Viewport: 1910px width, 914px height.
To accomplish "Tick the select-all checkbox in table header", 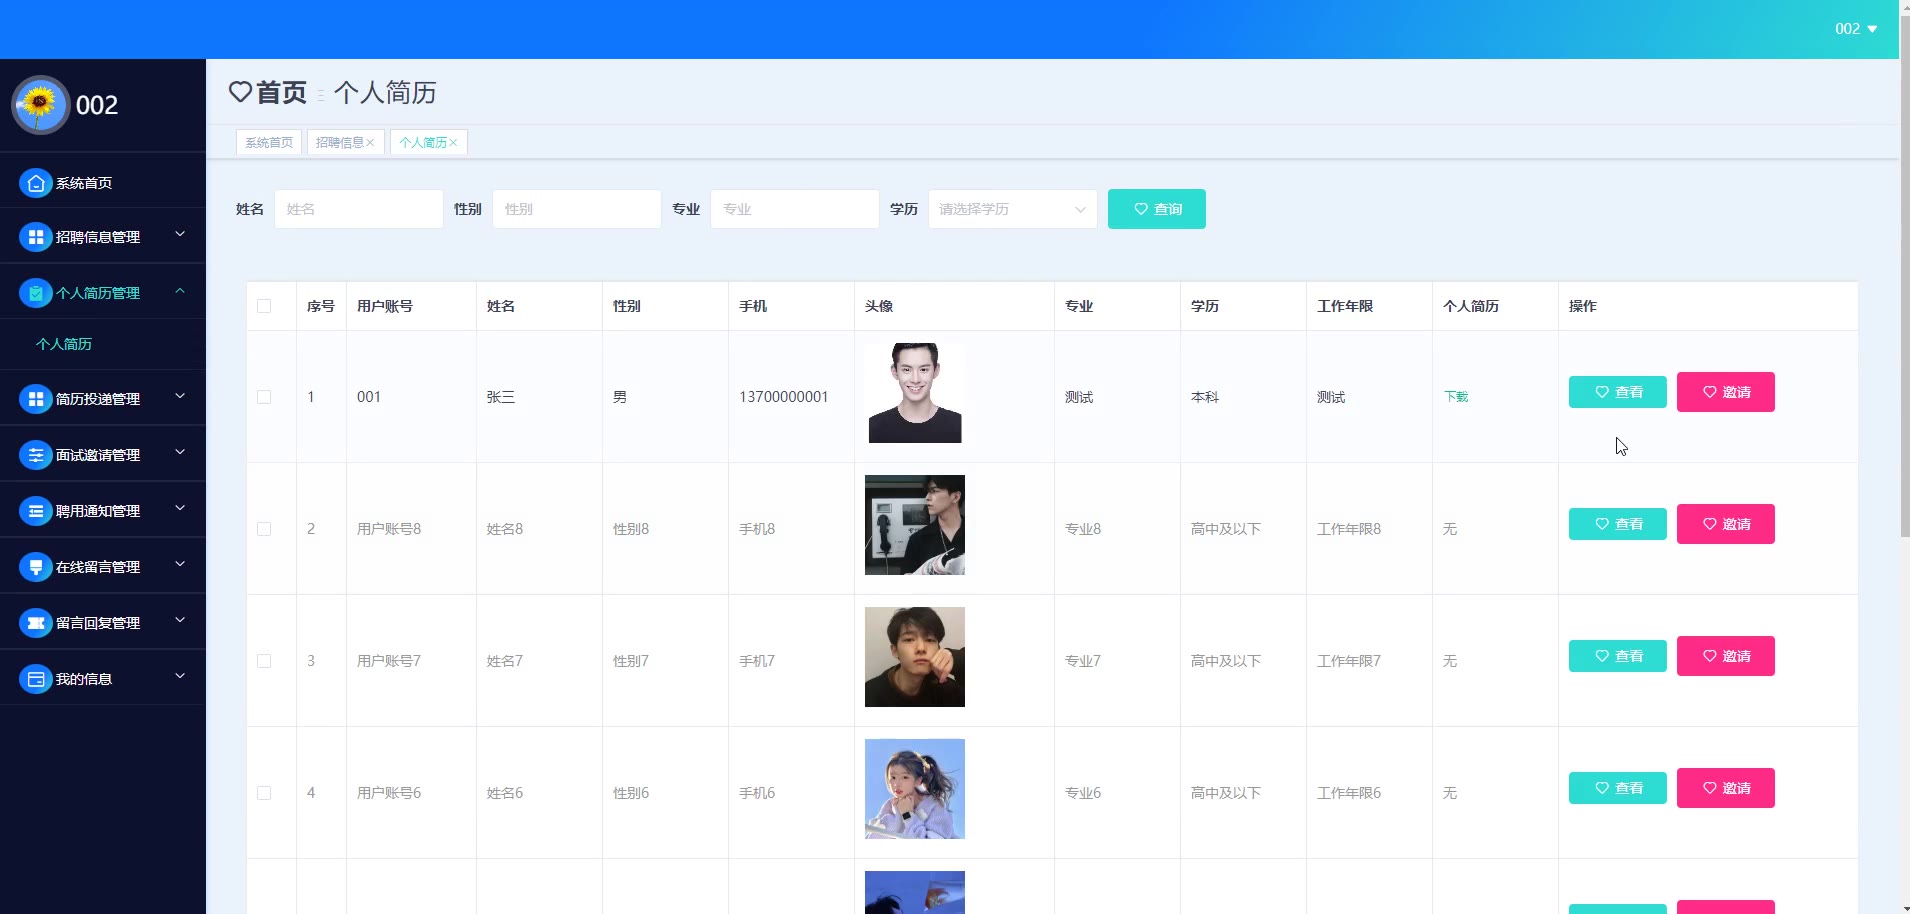I will 264,306.
